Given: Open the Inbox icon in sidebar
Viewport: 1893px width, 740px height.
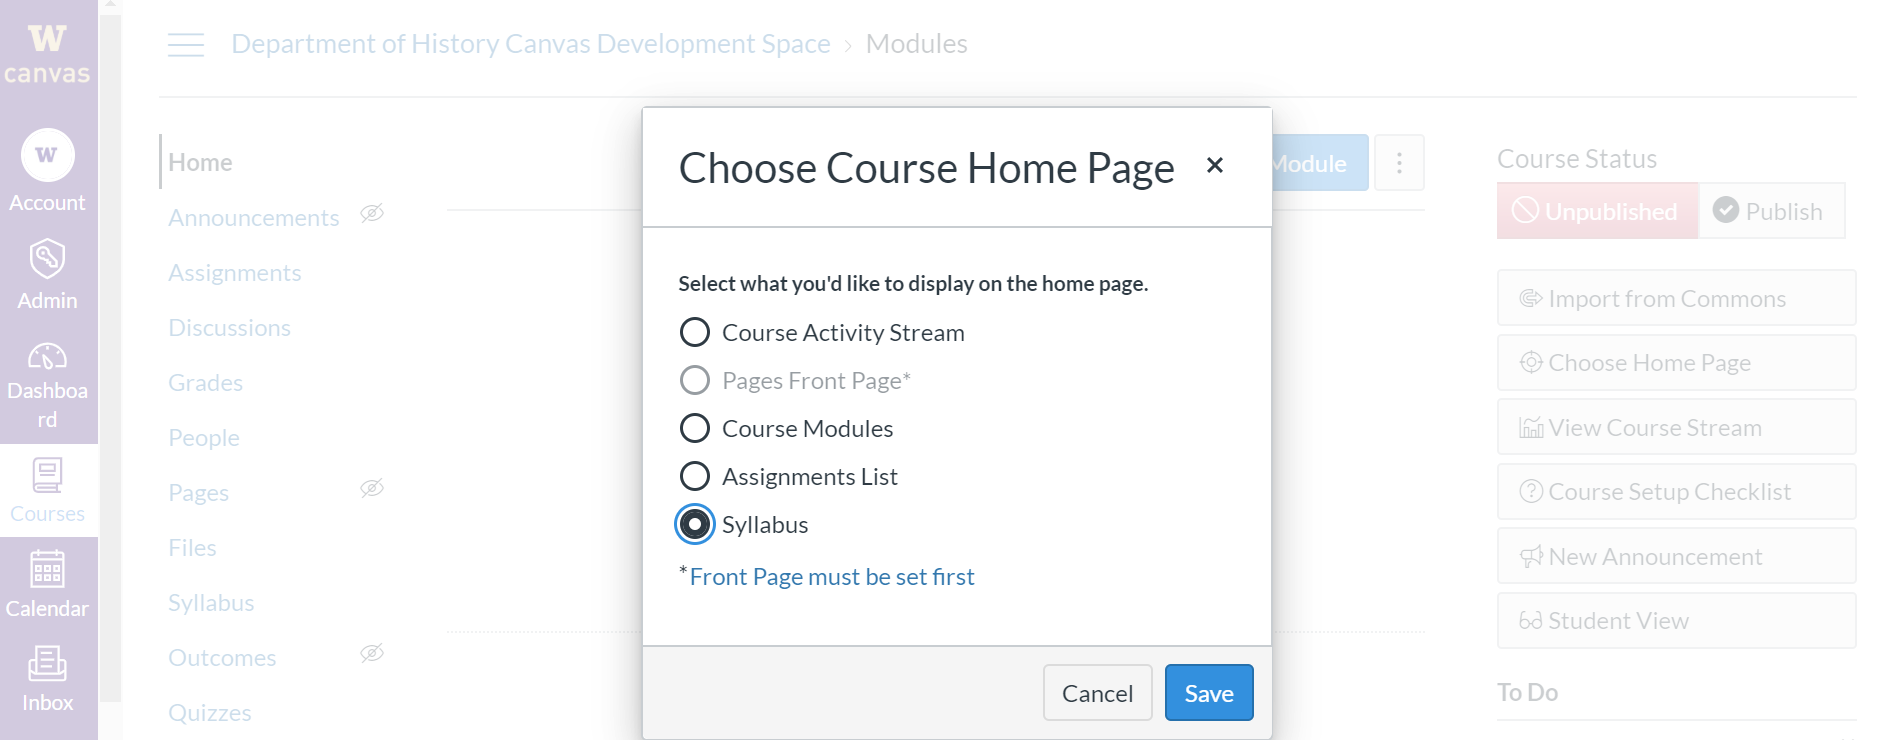Looking at the screenshot, I should click(x=47, y=663).
